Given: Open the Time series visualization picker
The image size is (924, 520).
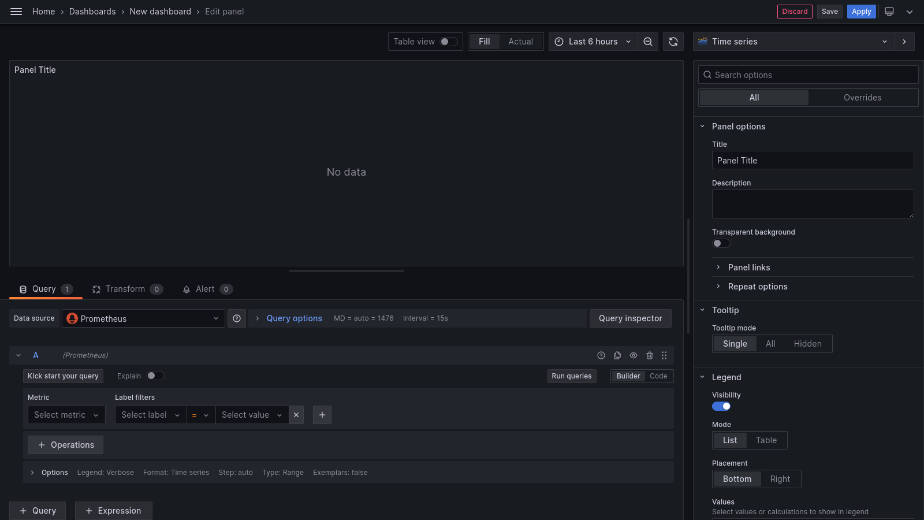Looking at the screenshot, I should point(794,42).
